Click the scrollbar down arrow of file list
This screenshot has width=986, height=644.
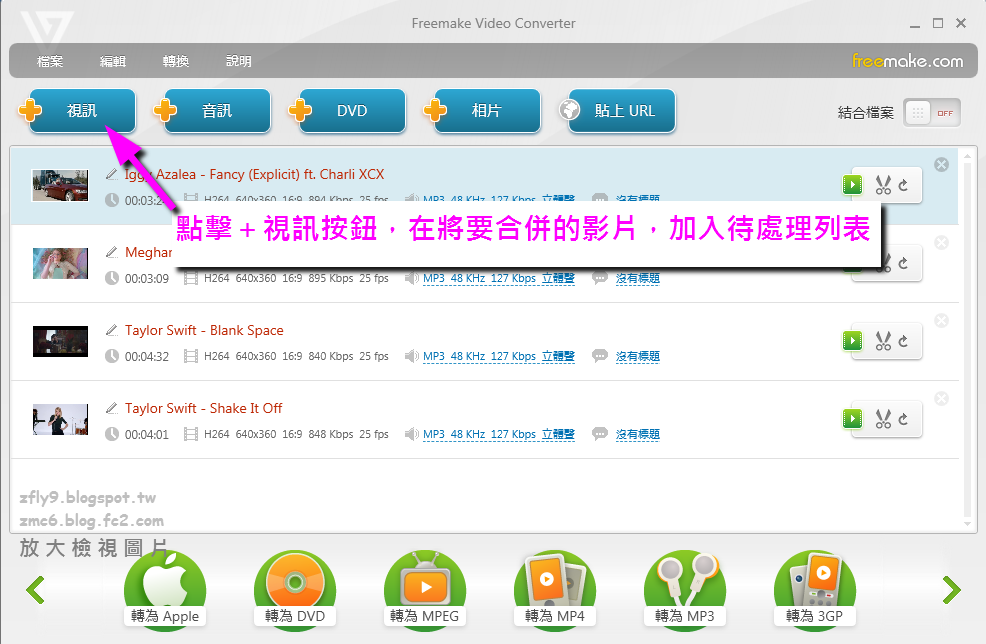968,524
